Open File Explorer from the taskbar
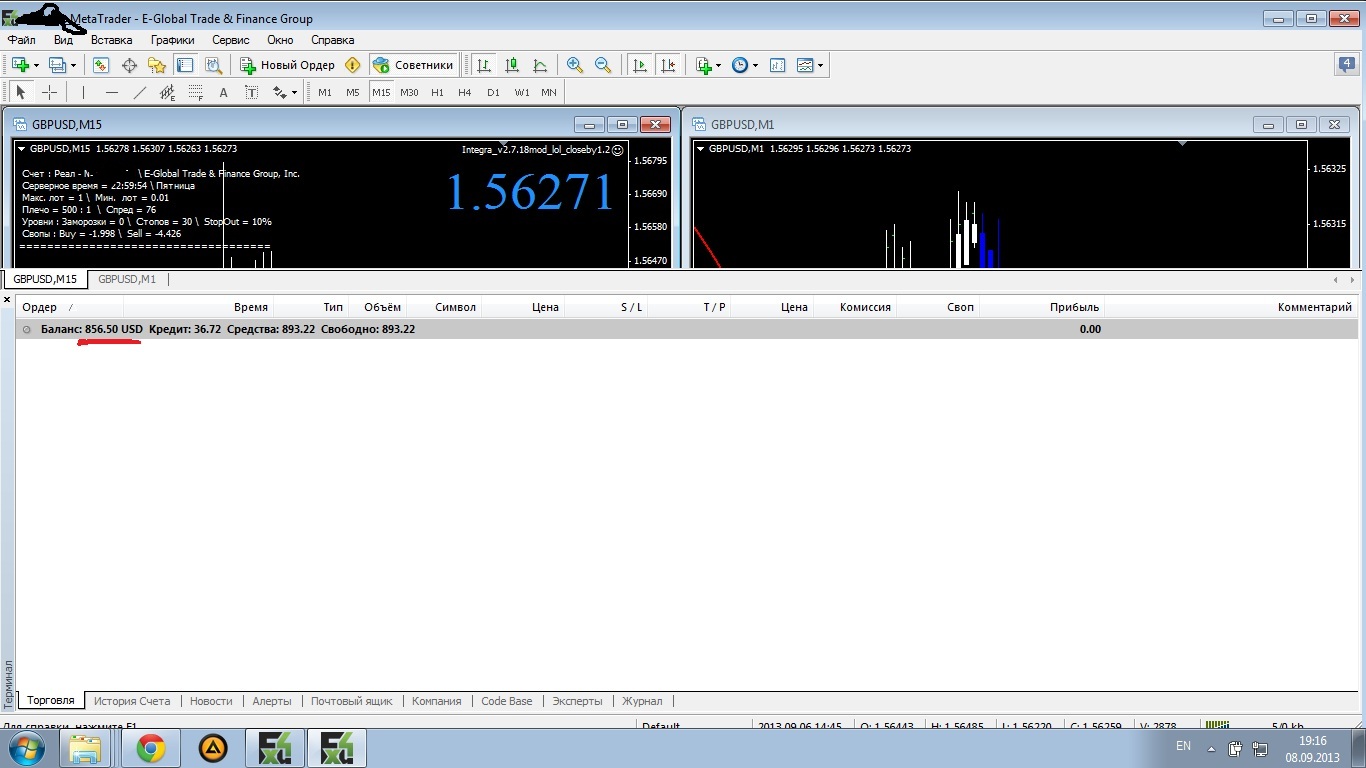1366x768 pixels. (86, 748)
